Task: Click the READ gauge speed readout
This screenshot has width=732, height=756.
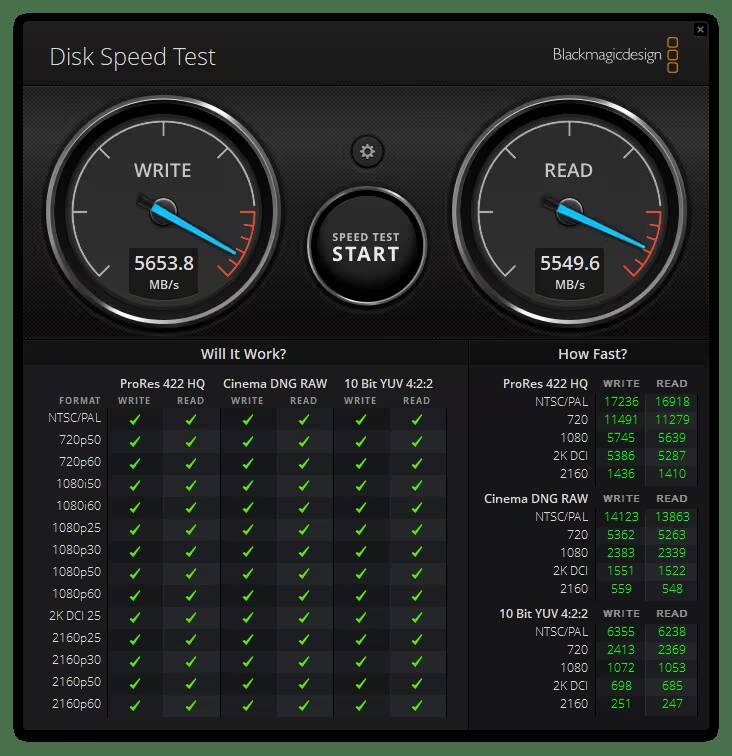Action: coord(569,272)
